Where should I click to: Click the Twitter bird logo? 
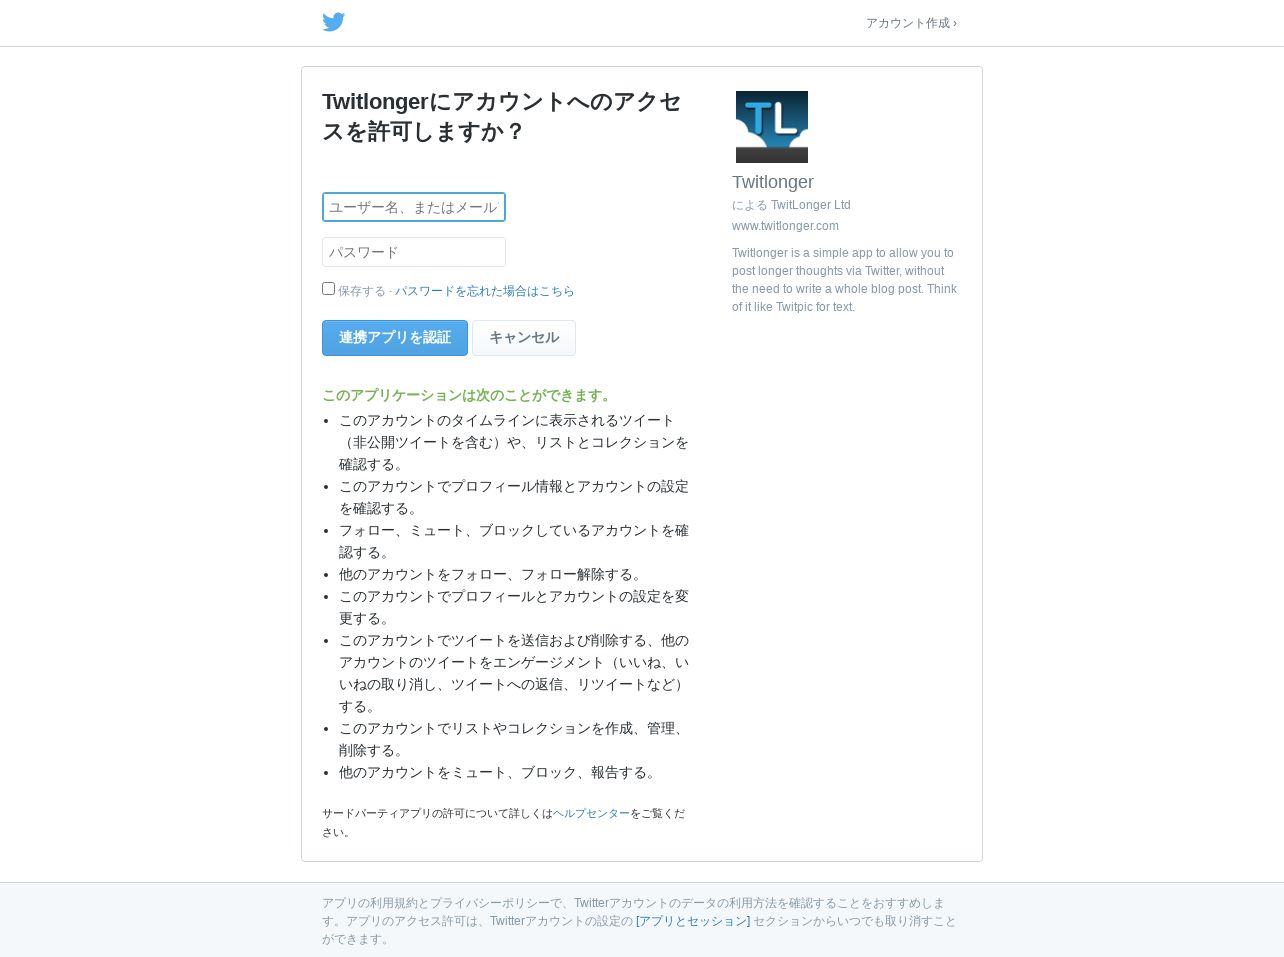point(334,22)
